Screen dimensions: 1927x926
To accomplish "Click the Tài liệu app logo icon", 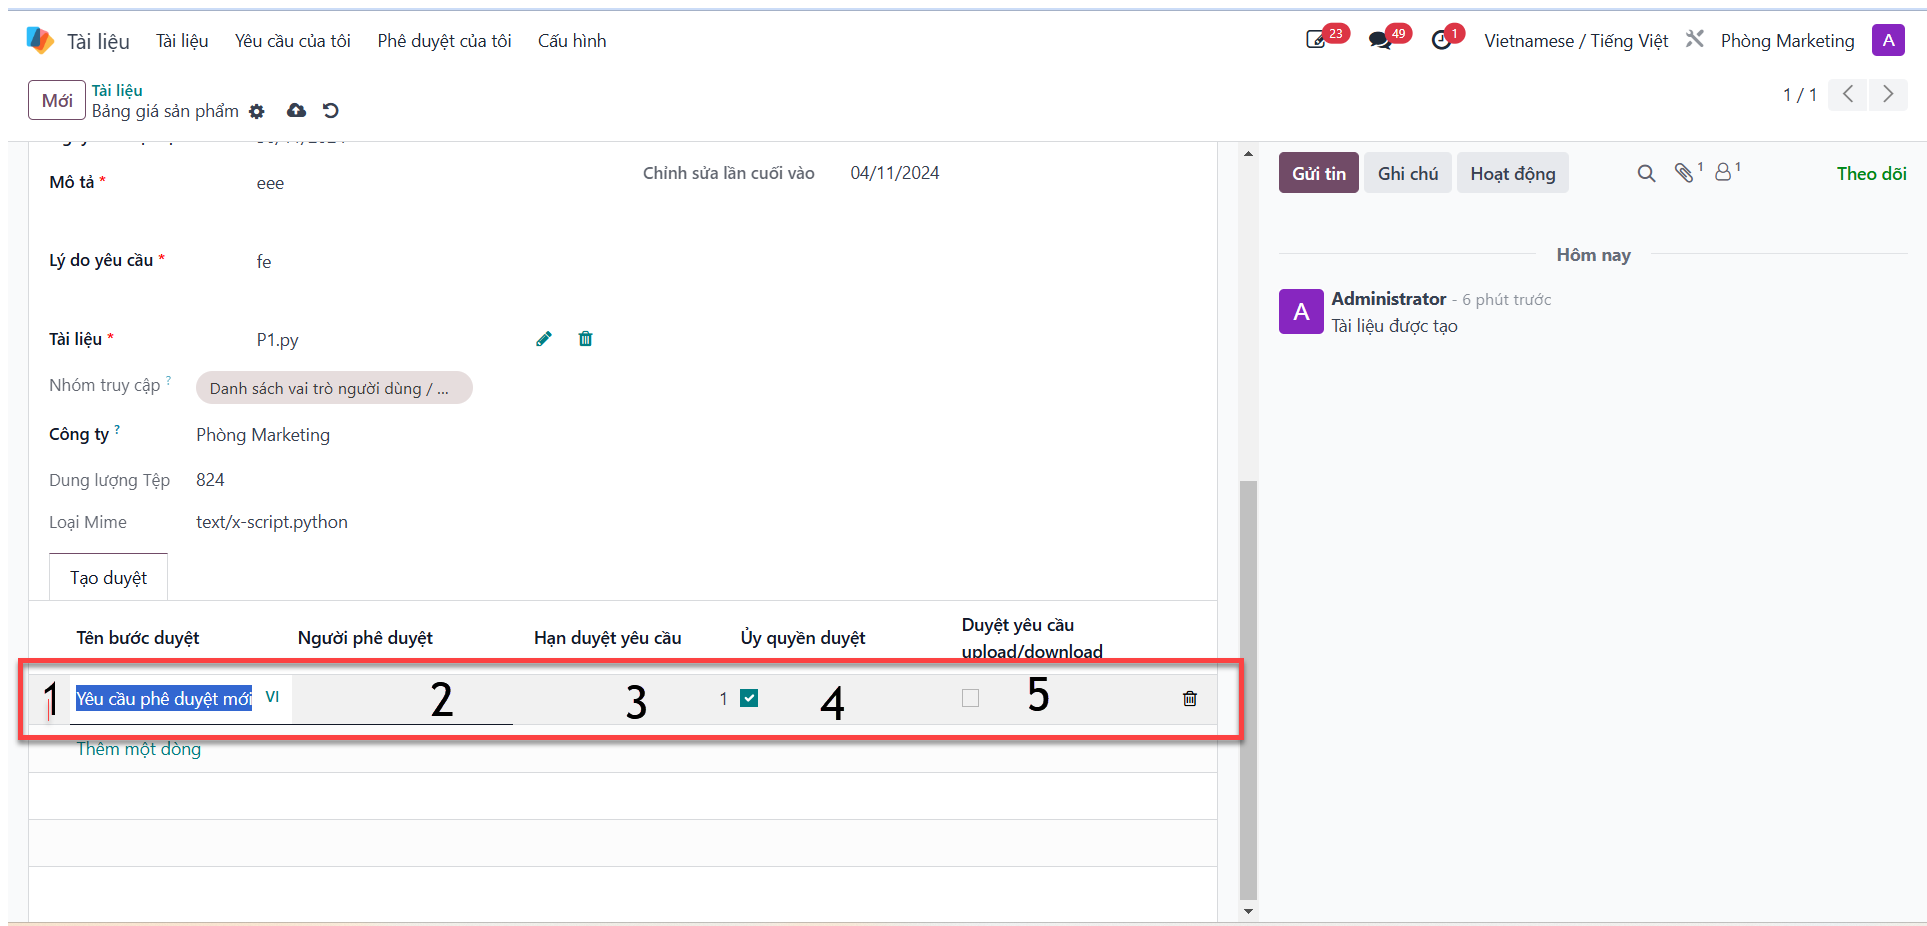I will click(40, 40).
